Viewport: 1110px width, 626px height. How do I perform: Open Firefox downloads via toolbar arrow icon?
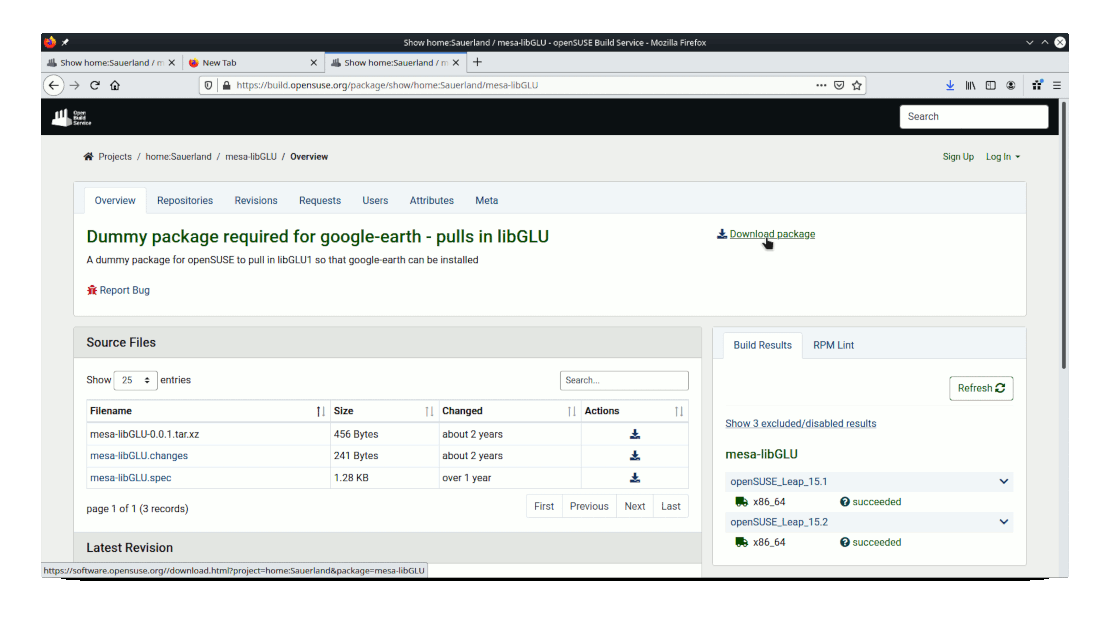pos(950,85)
